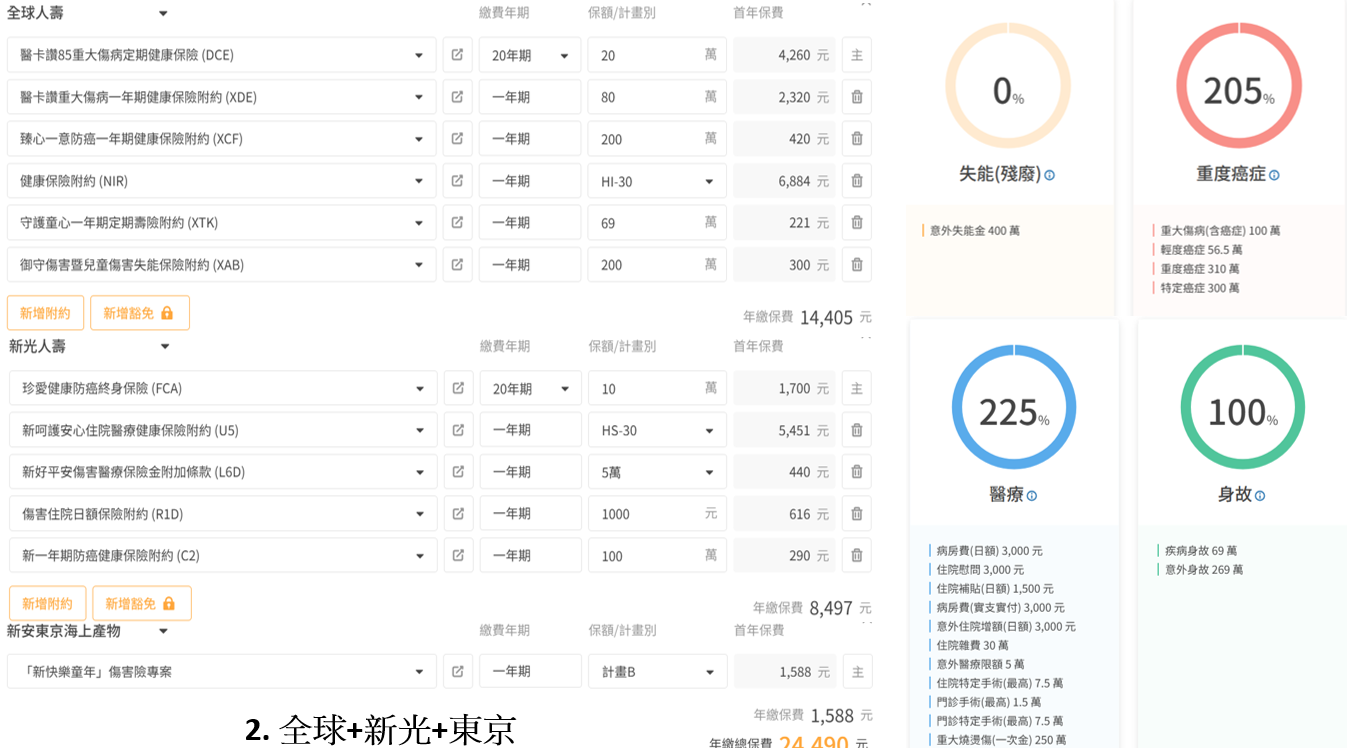Open product dropdown for 珍愛健康防癌終身保險 (FCA)
The image size is (1347, 748).
coord(223,388)
